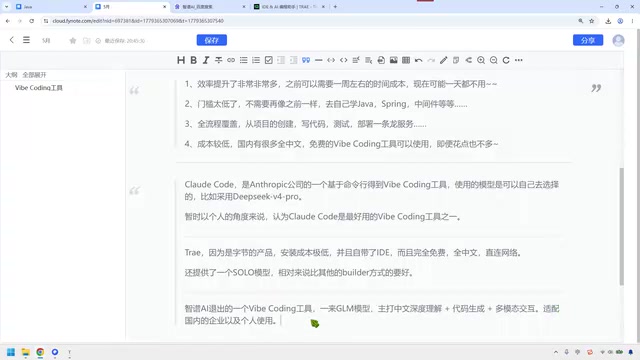Open Chrome from the taskbar
Screen dimensions: 640x360
pos(40,352)
